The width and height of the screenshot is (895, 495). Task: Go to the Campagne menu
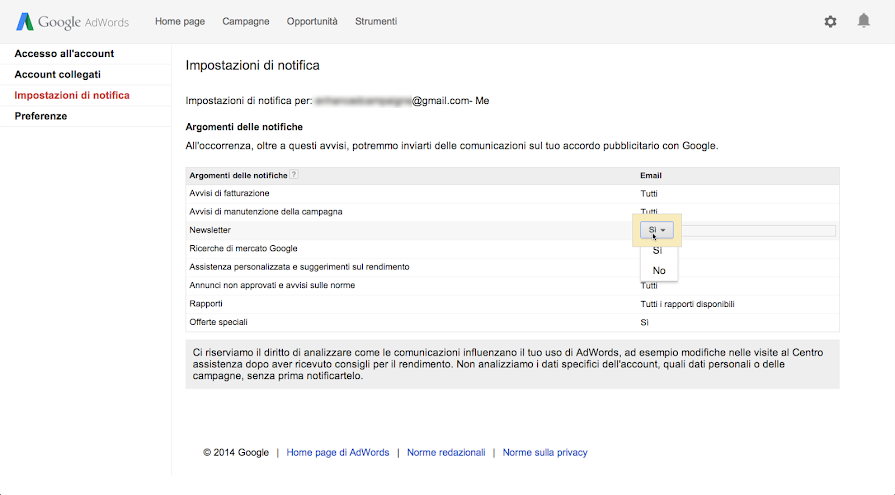coord(245,21)
